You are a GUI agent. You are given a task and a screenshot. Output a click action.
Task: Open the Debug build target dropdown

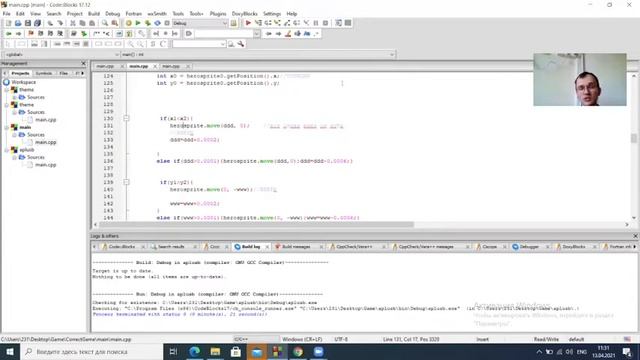point(200,23)
